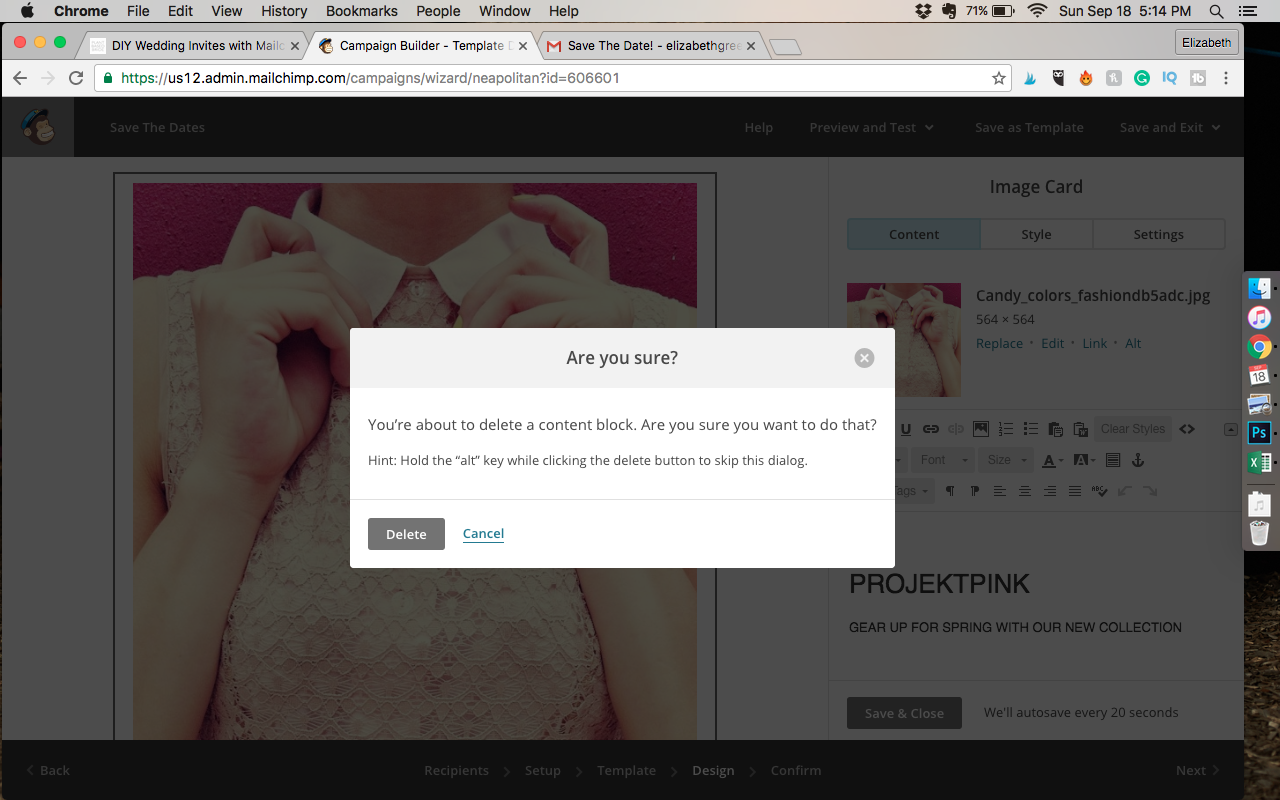Screen dimensions: 1280x800
Task: Click the unlink icon in editor toolbar
Action: coord(956,429)
